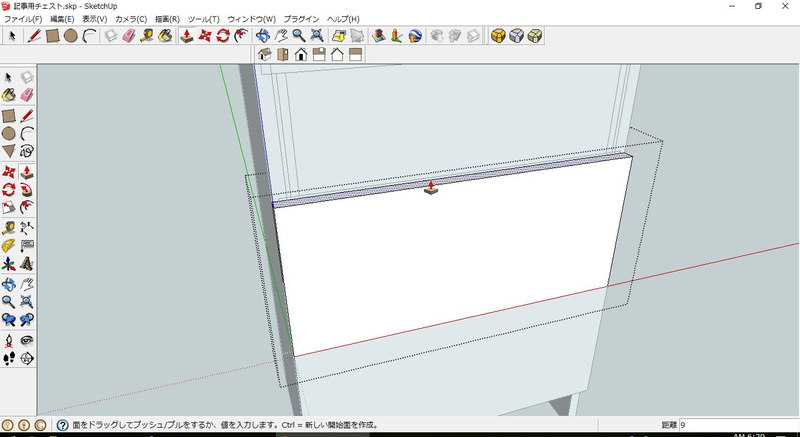
Task: Open the ファイル(F) menu
Action: click(23, 19)
